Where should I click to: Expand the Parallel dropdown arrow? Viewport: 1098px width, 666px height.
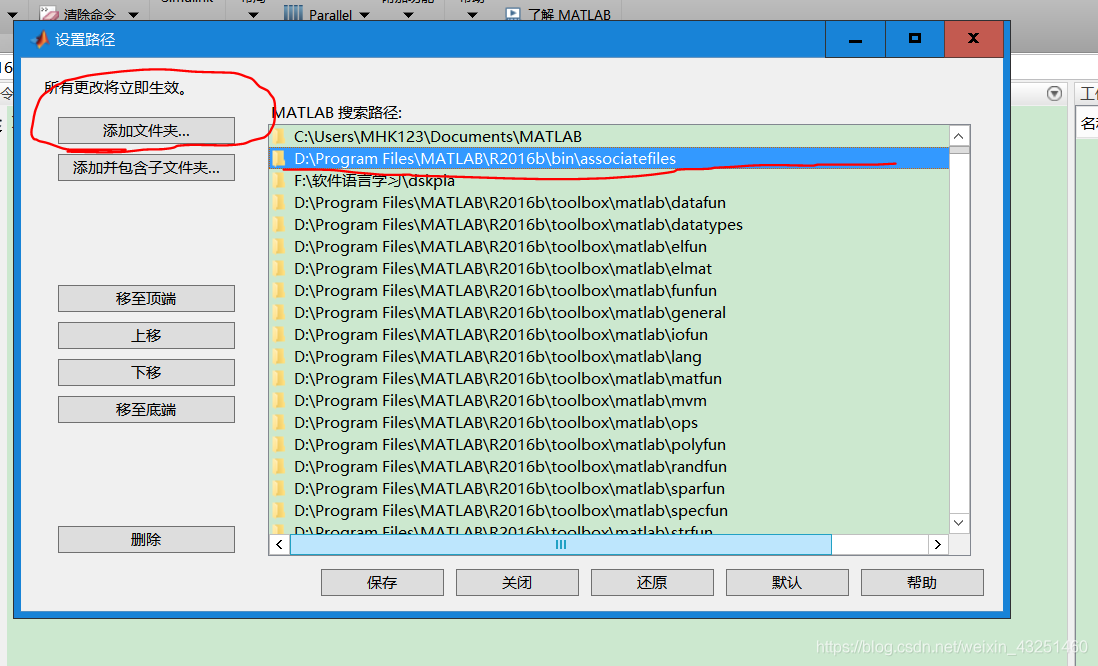tap(364, 15)
